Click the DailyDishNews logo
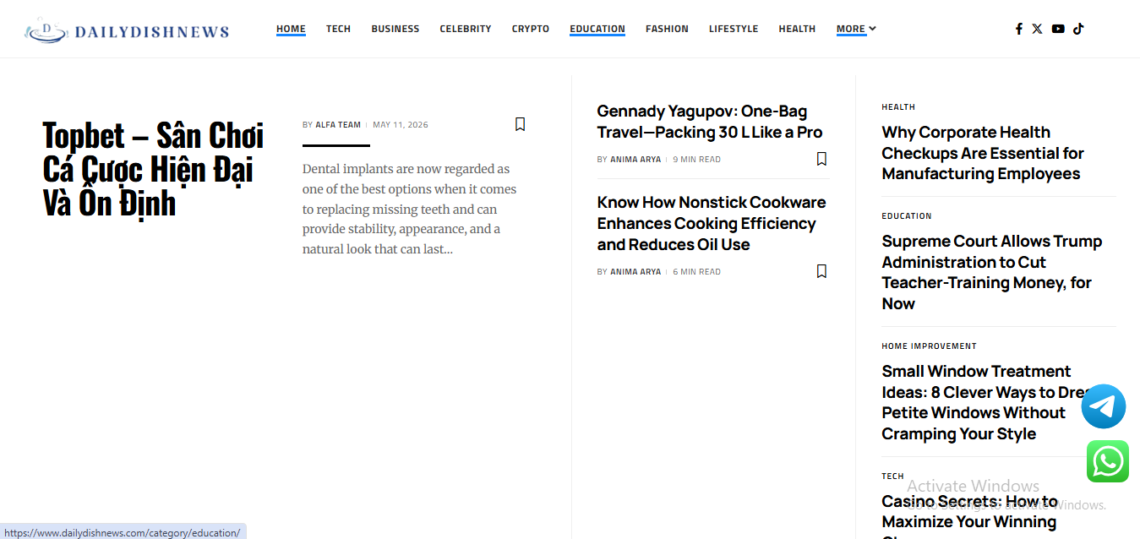Viewport: 1140px width, 539px height. [127, 31]
